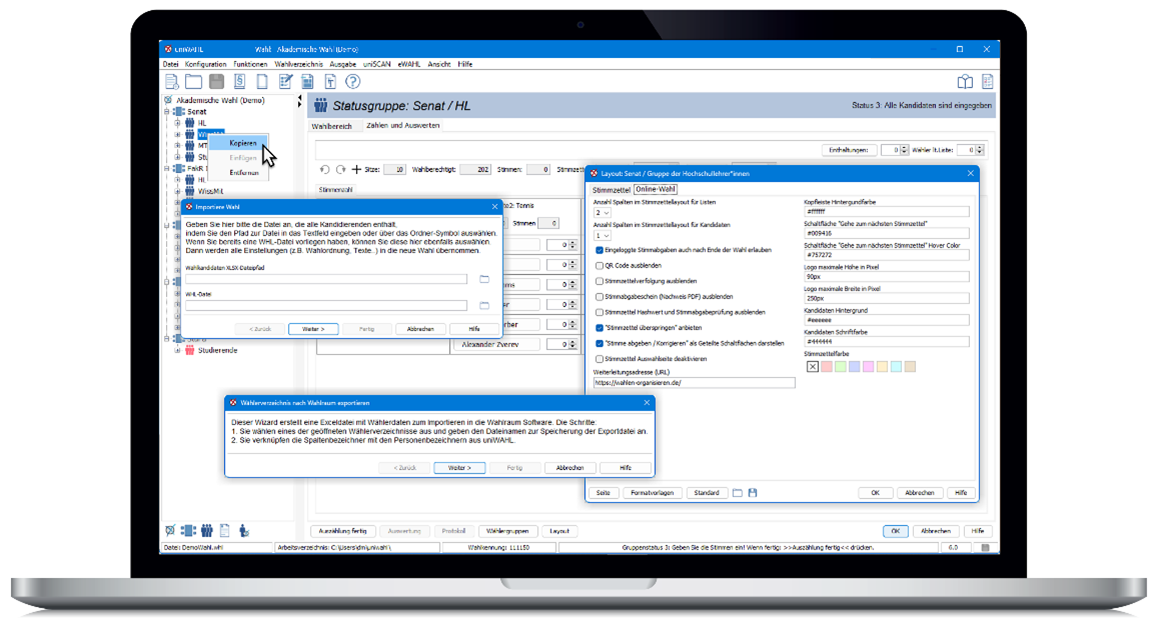Screen dimensions: 1161x627
Task: Switch to the Stimmzettel tab
Action: (611, 189)
